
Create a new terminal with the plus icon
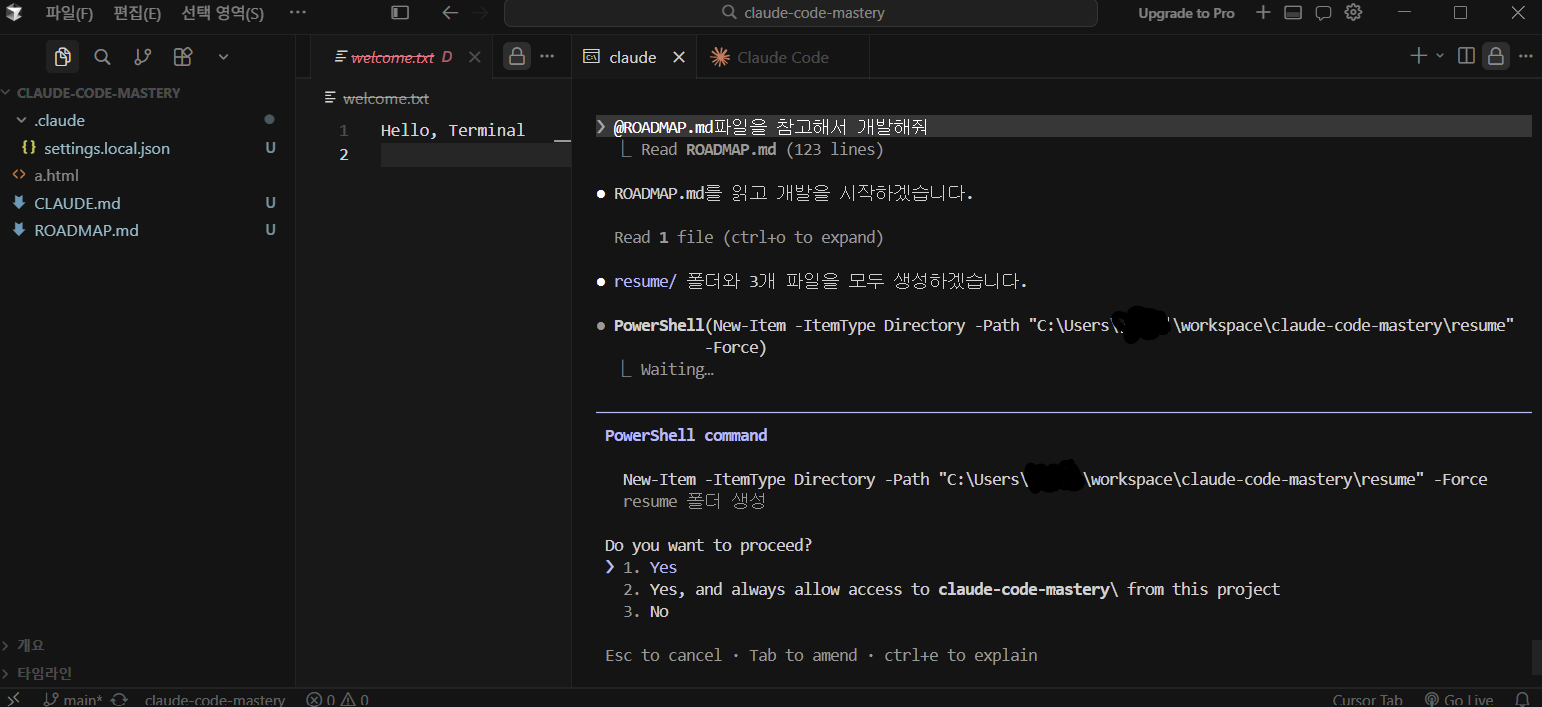click(1418, 56)
